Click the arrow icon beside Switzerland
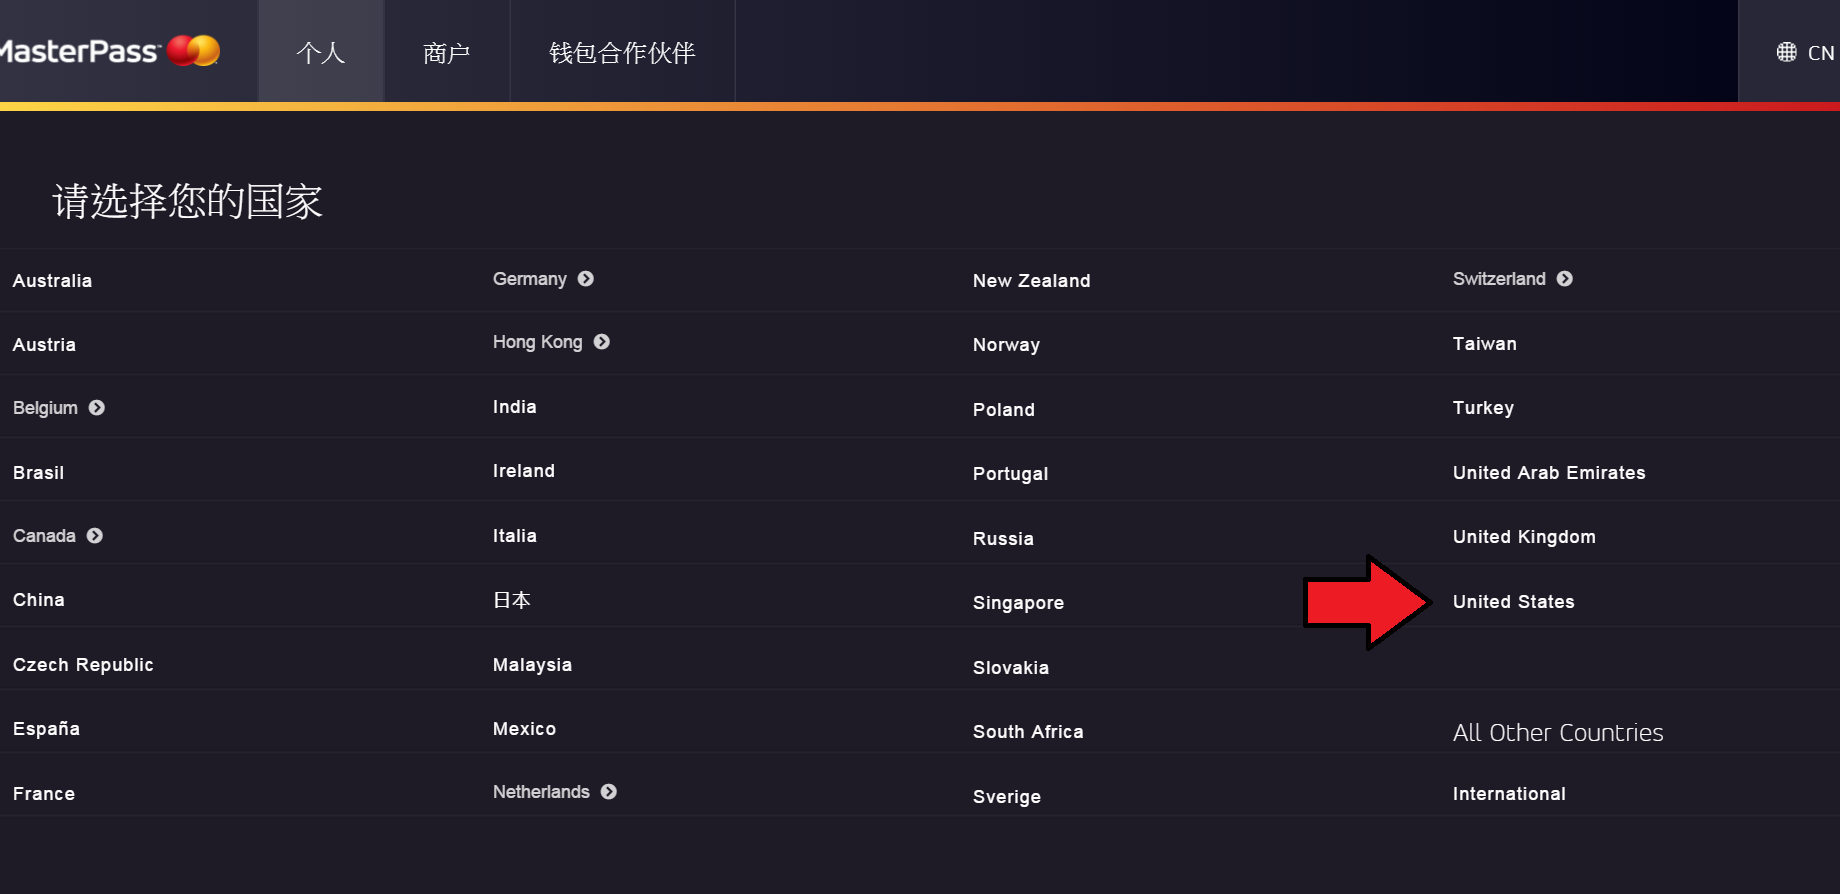Screen dimensions: 1840x894 (x=1565, y=279)
